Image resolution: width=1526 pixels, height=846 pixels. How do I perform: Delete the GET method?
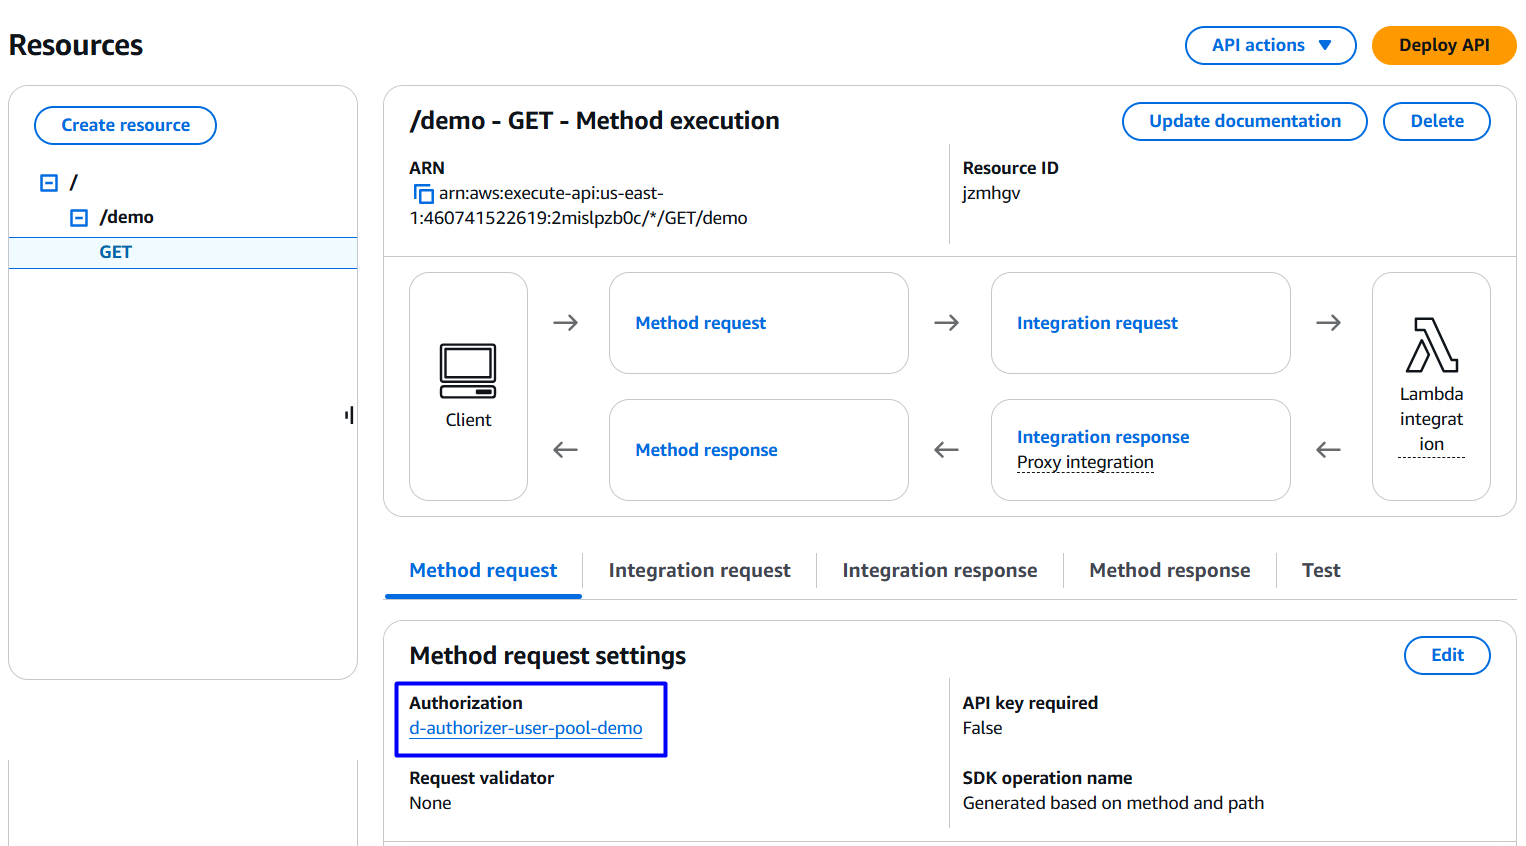pos(1436,122)
